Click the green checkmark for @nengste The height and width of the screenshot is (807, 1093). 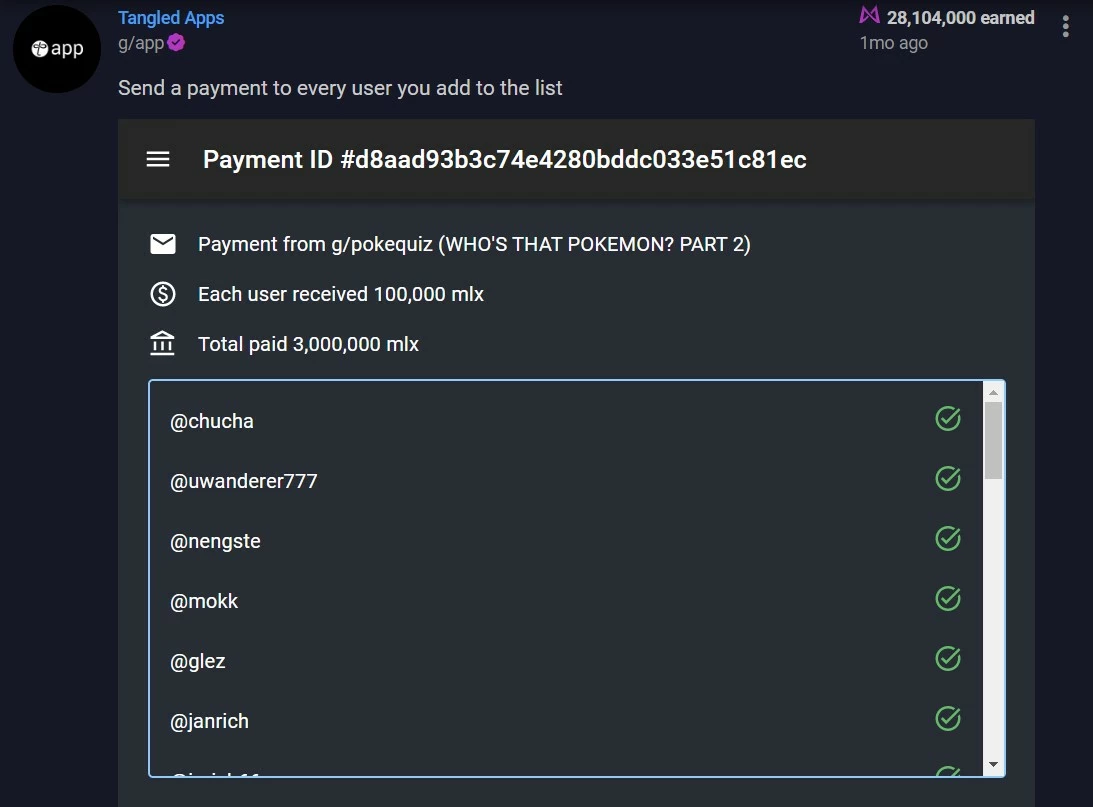click(x=948, y=539)
